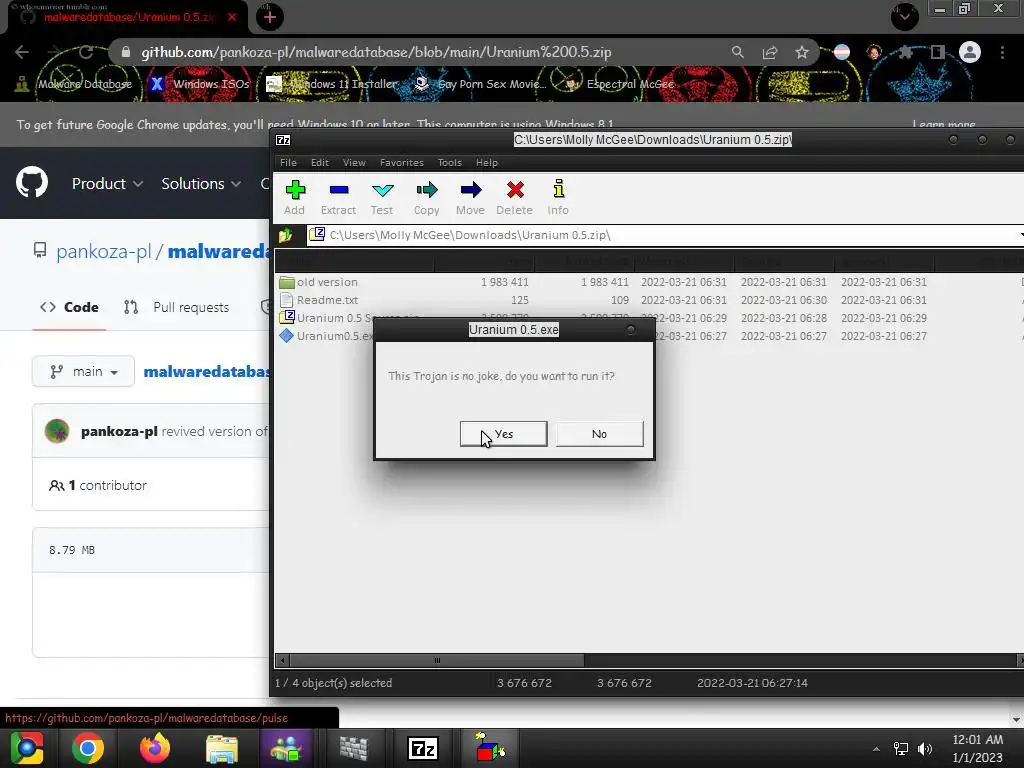The width and height of the screenshot is (1024, 768).
Task: Click the network tray icon
Action: pyautogui.click(x=901, y=748)
